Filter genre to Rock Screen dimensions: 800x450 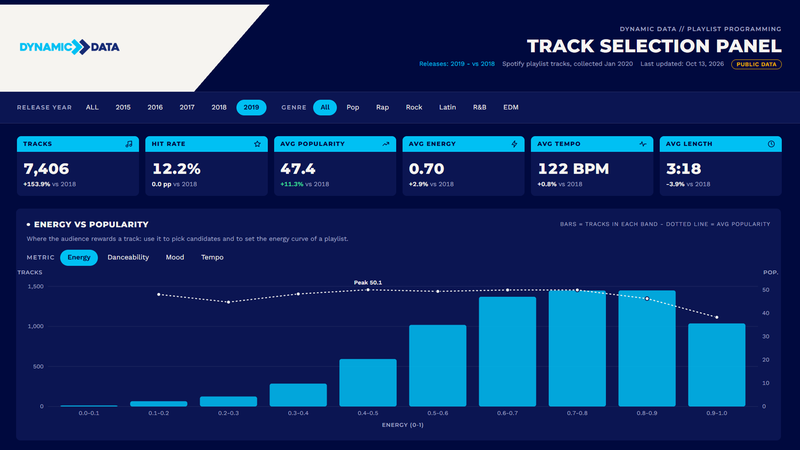tap(414, 107)
